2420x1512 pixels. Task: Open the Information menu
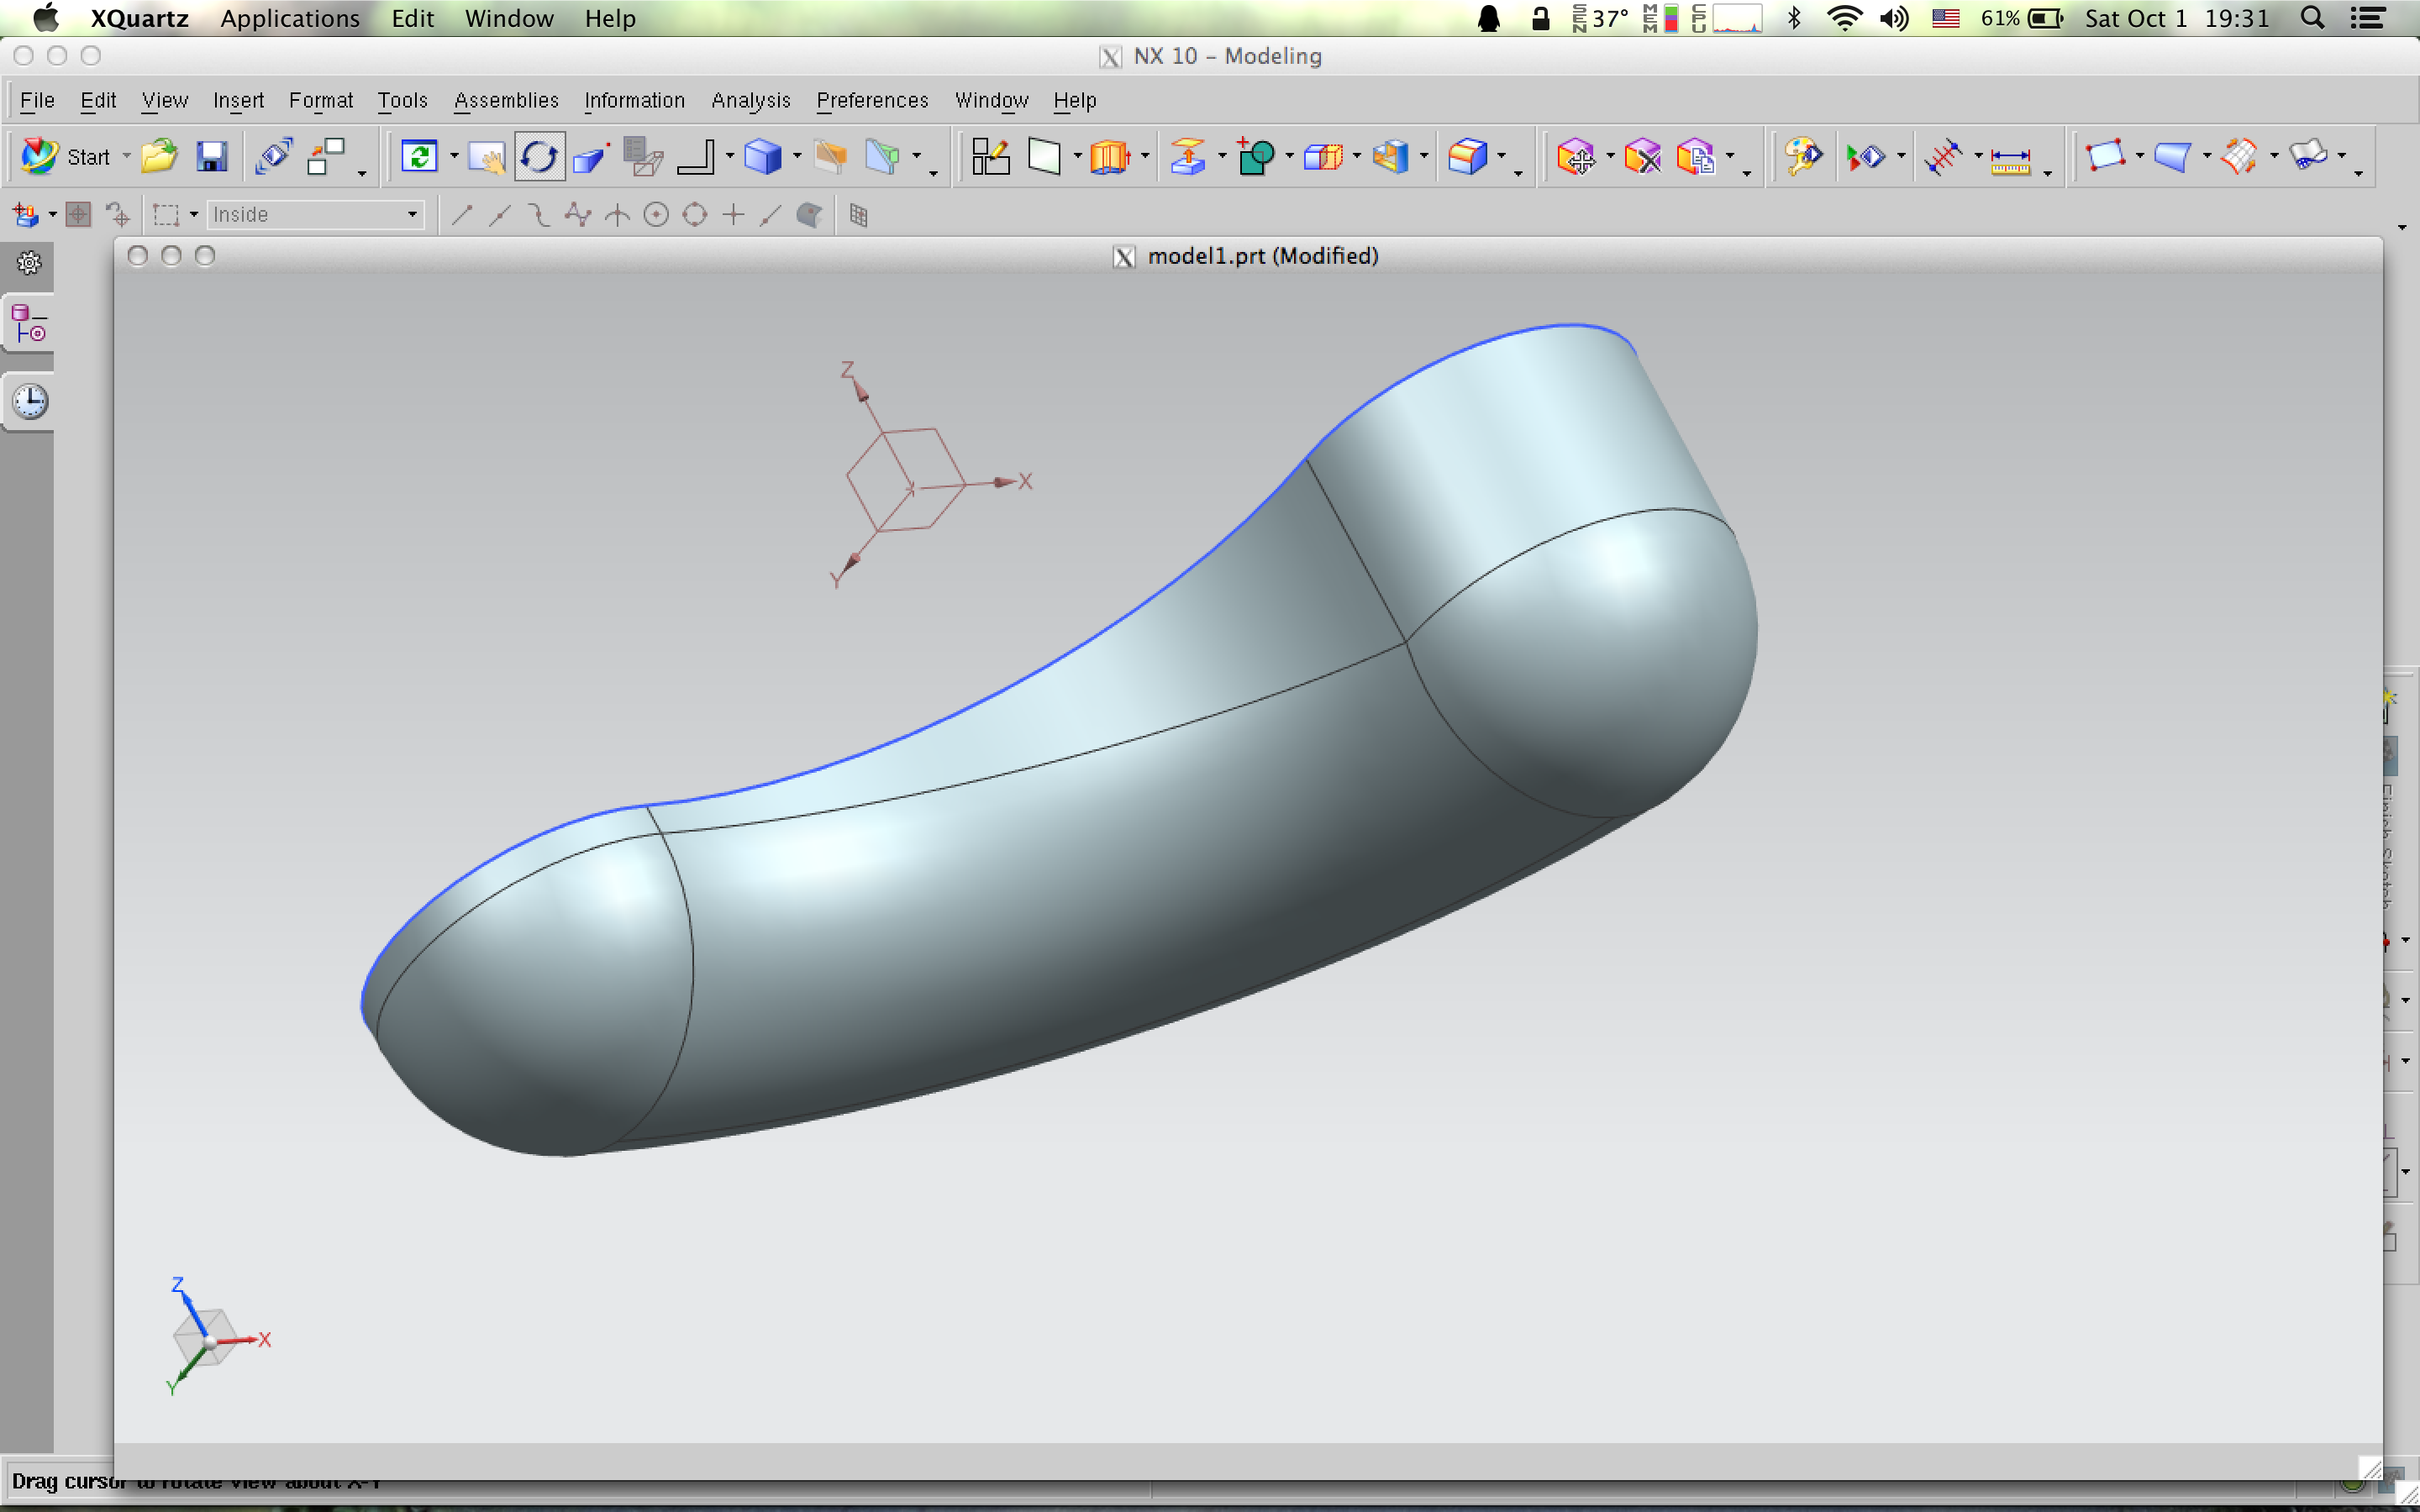tap(634, 100)
